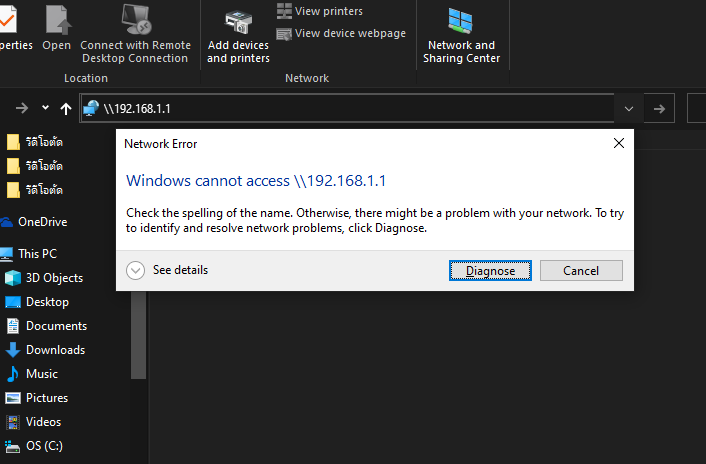Select This PC in the sidebar

(x=37, y=254)
